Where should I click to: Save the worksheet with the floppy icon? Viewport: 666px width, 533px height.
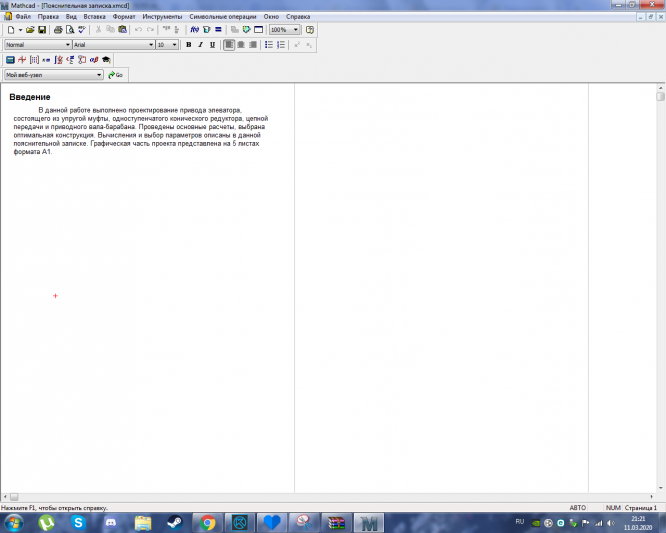pos(42,30)
